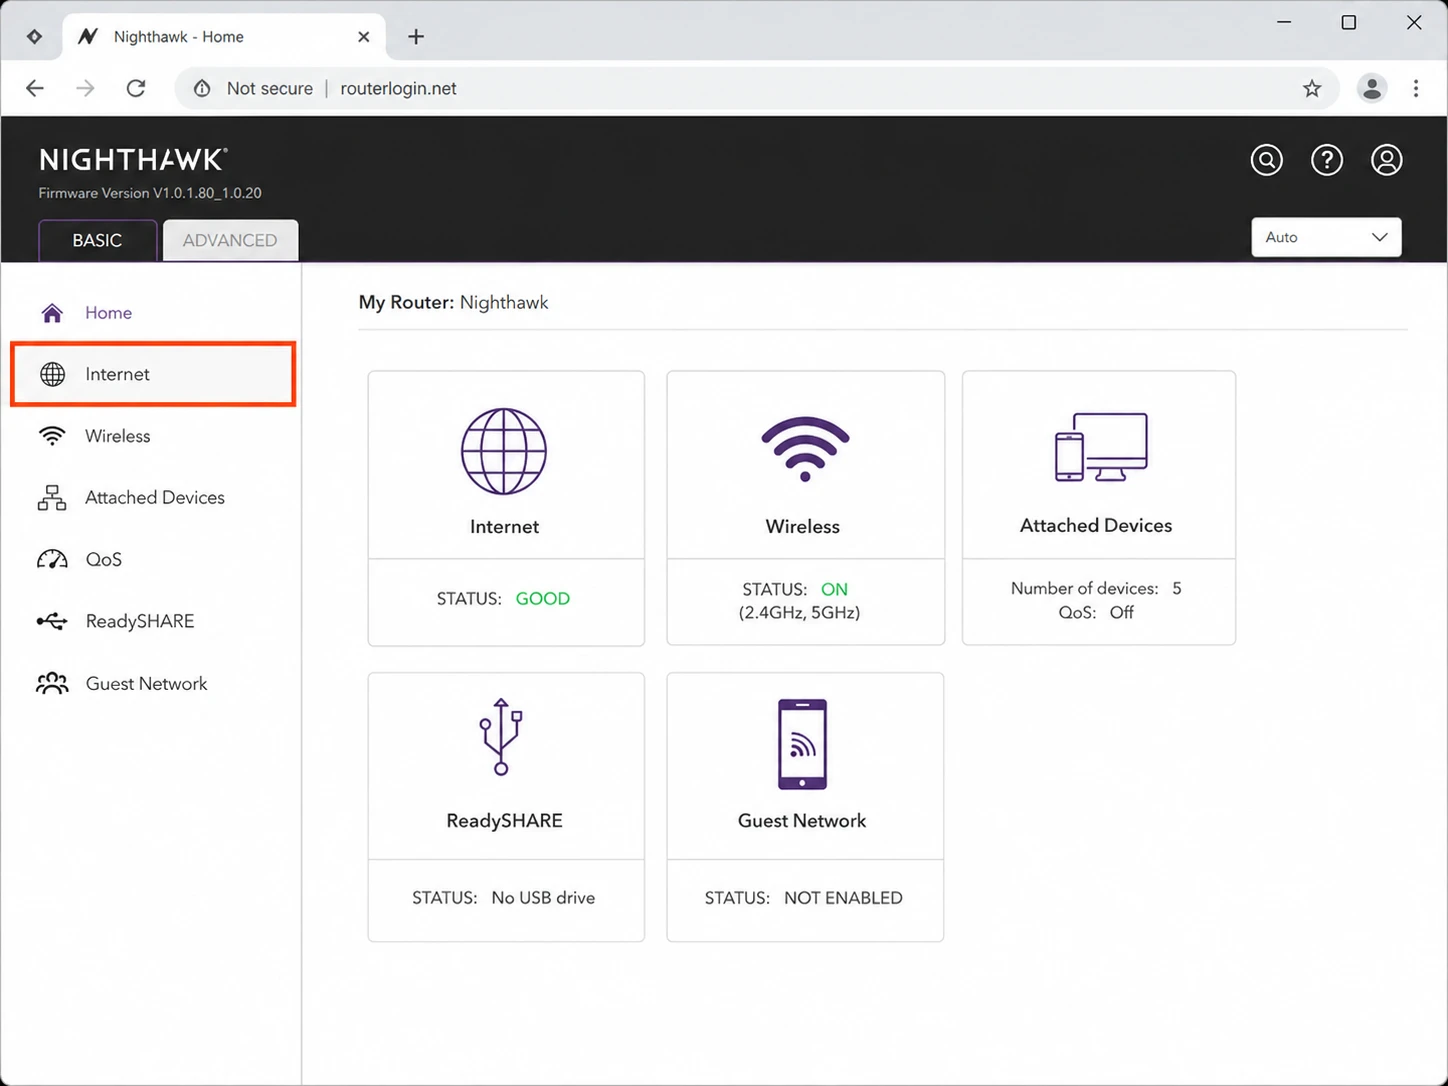
Task: Click the Attached Devices monitor card icon
Action: (1101, 447)
